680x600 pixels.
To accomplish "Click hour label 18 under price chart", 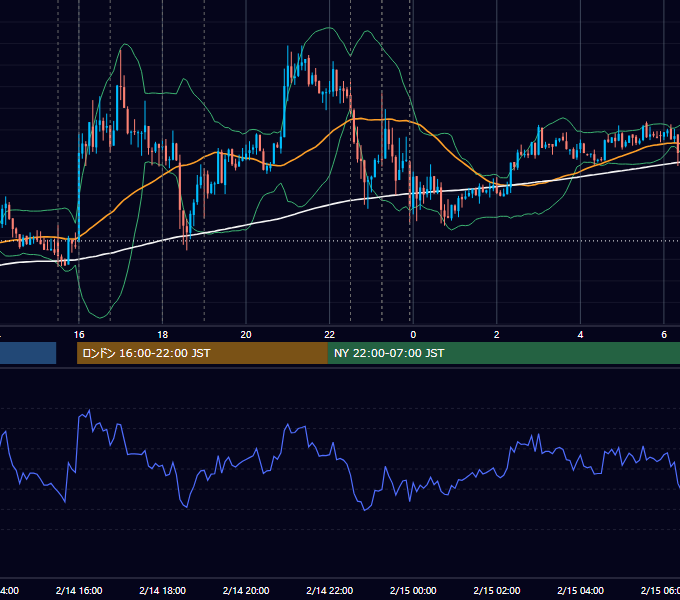I will (163, 335).
